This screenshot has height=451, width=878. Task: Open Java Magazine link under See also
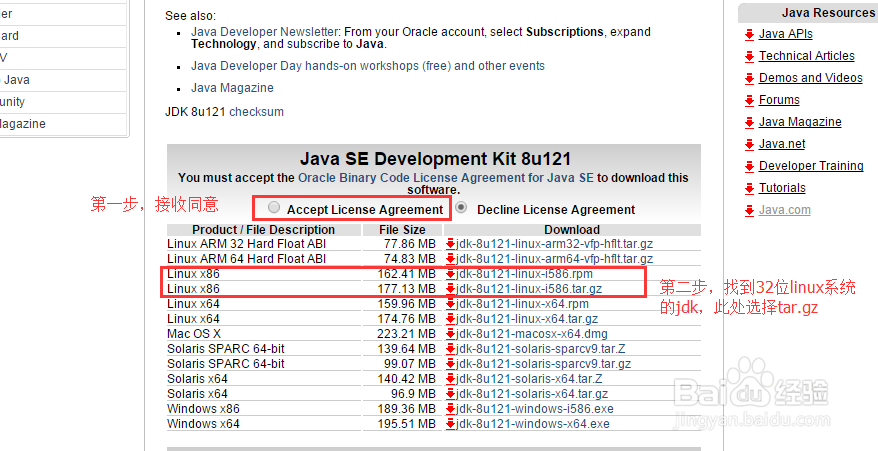coord(232,88)
